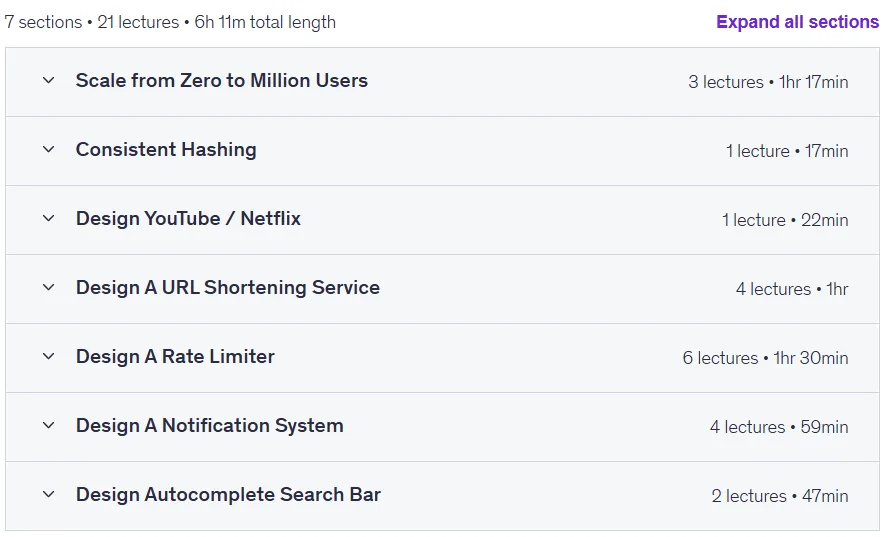This screenshot has height=537, width=885.
Task: Open the Consistent Hashing section title
Action: point(166,150)
